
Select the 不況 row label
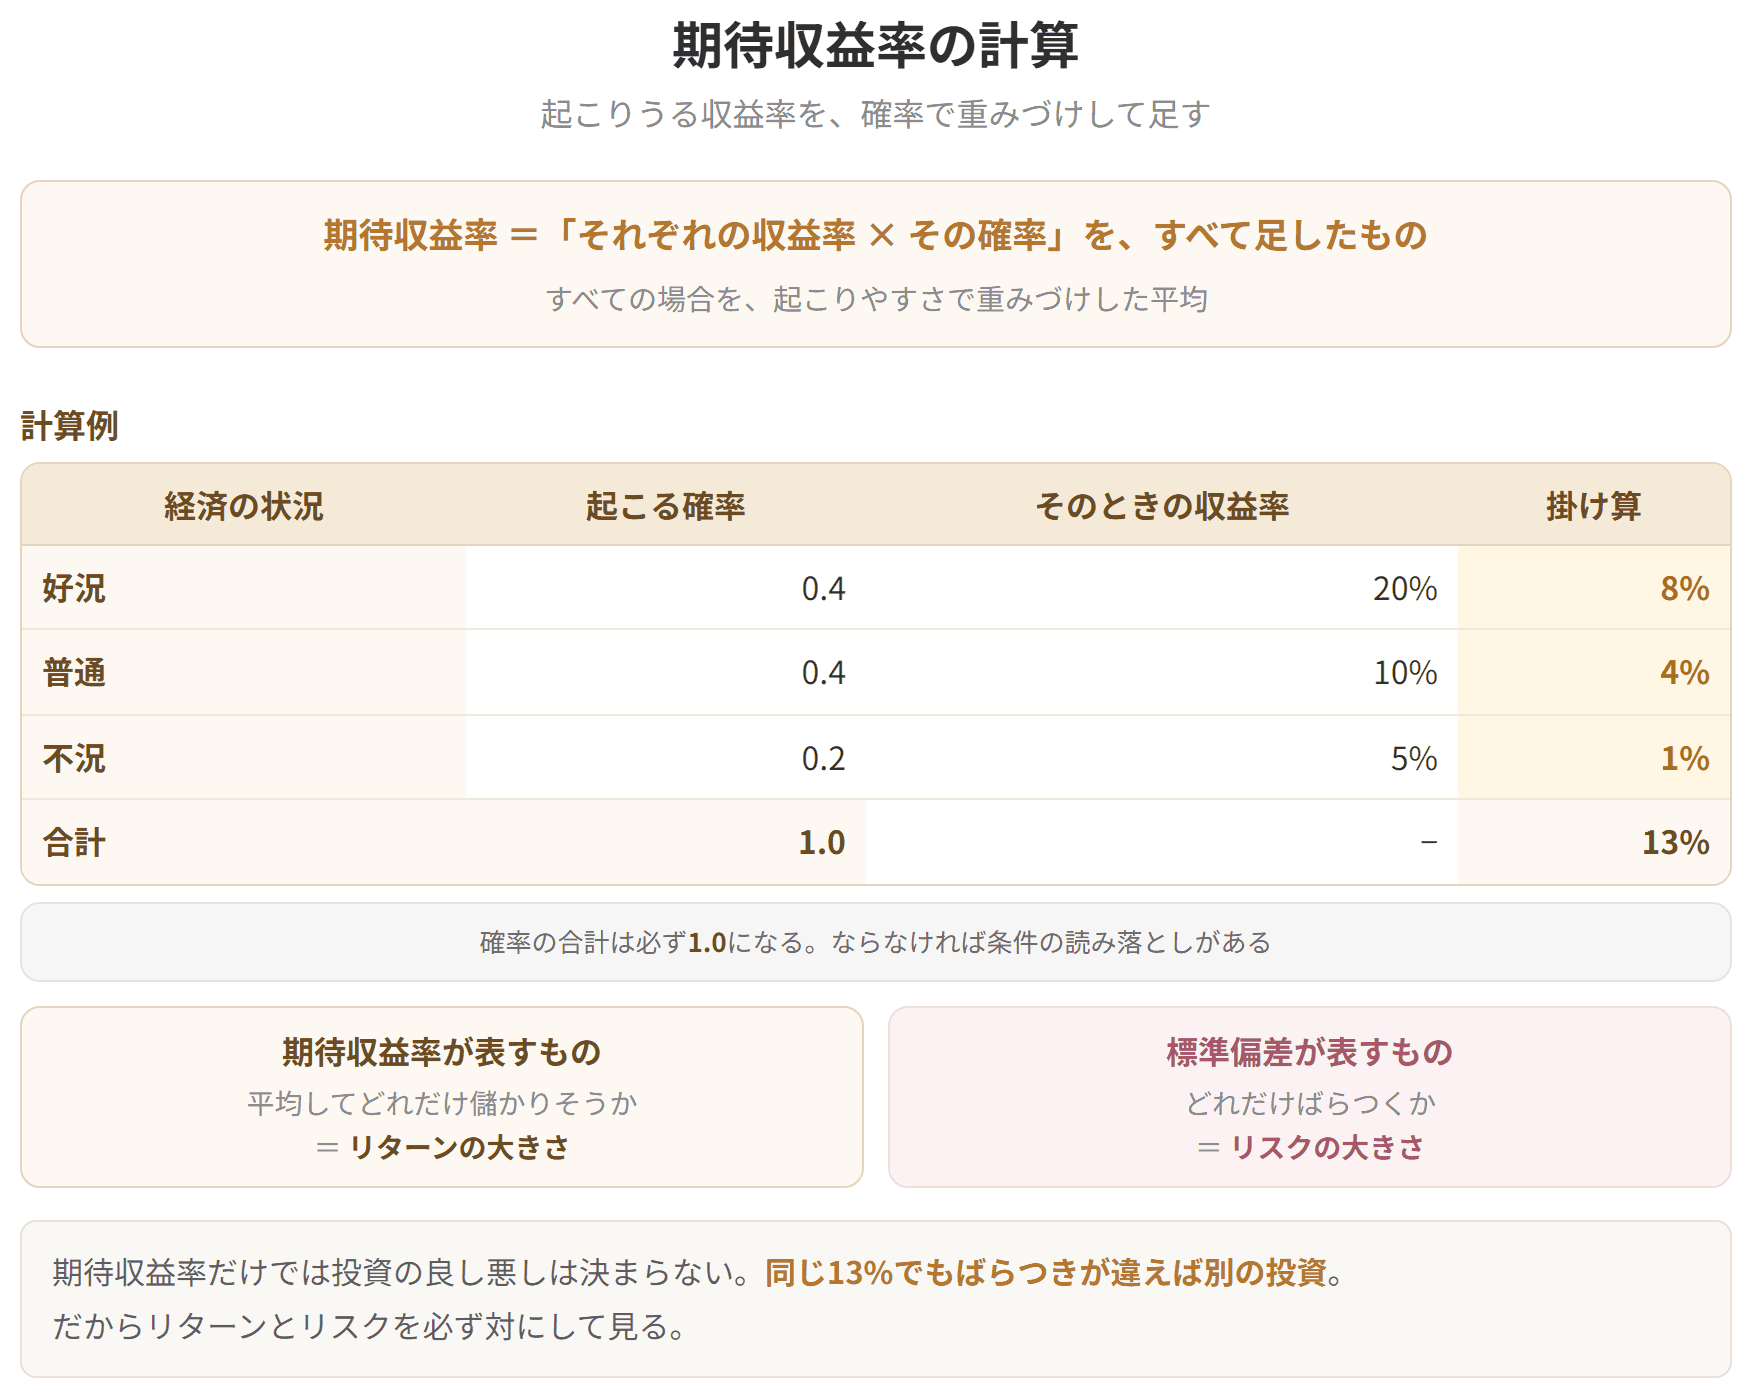74,758
